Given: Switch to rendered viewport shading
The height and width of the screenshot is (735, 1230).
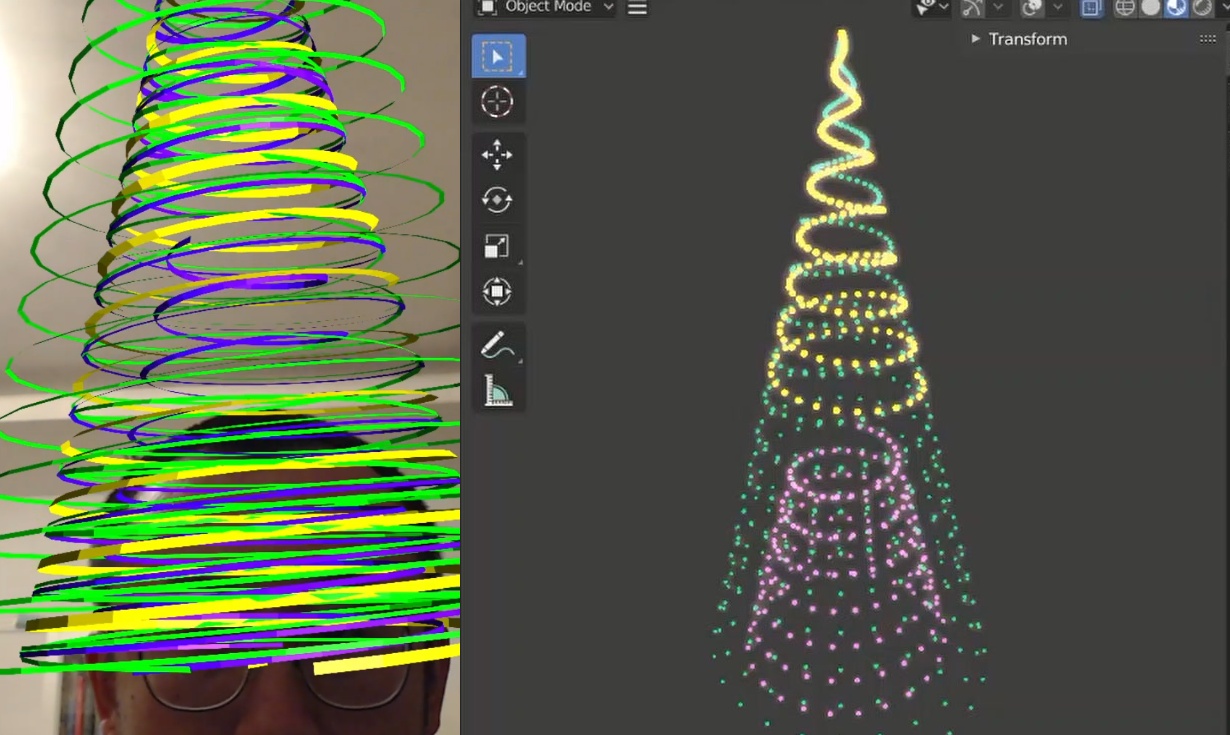Looking at the screenshot, I should [1201, 7].
